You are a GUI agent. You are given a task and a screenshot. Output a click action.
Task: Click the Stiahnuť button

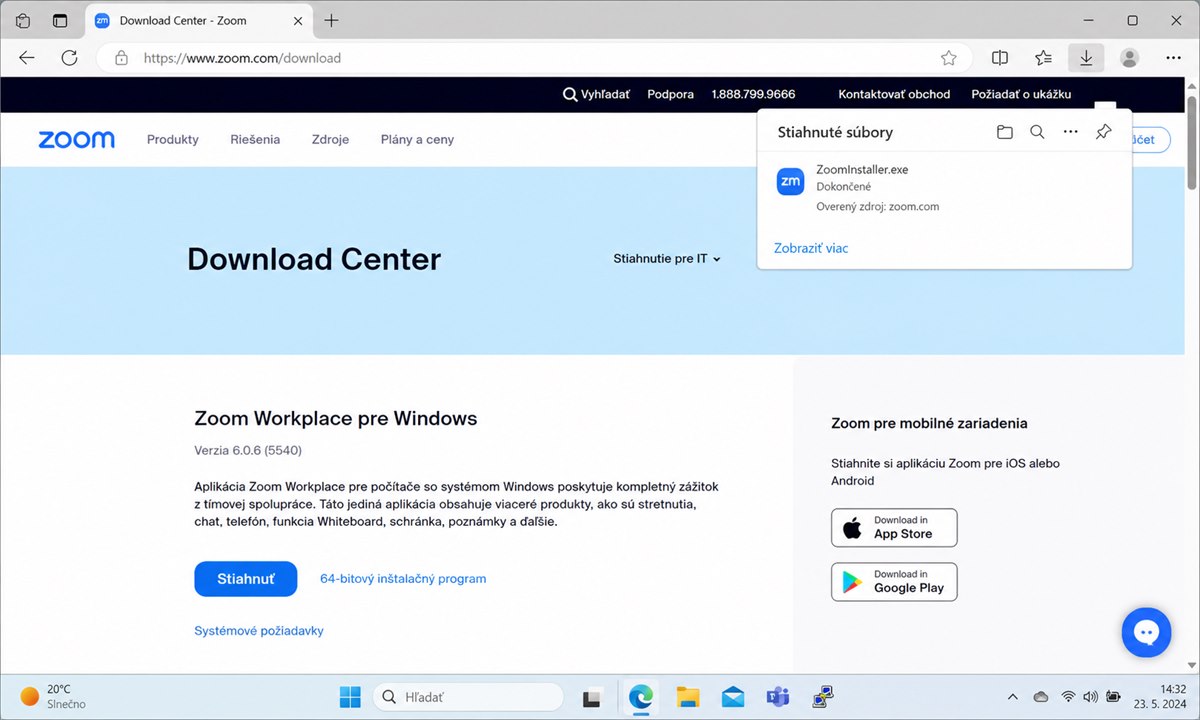pyautogui.click(x=246, y=579)
